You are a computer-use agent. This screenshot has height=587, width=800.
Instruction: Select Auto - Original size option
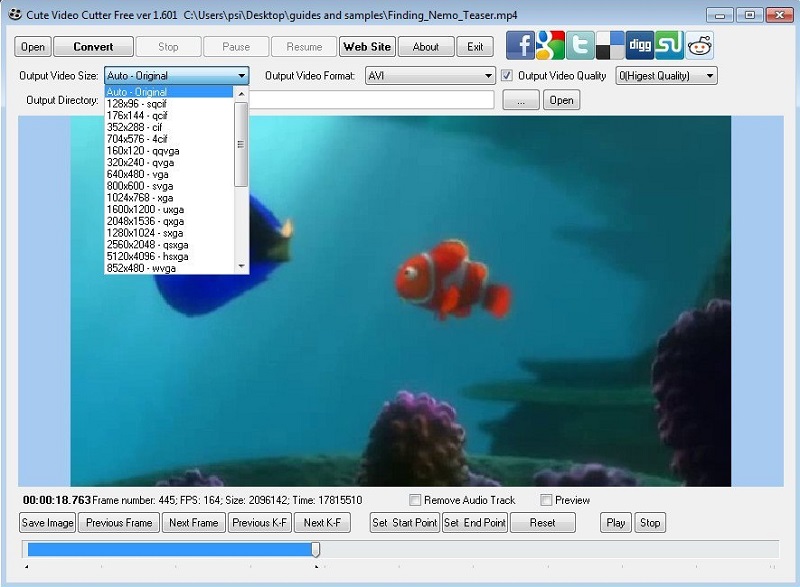[169, 92]
